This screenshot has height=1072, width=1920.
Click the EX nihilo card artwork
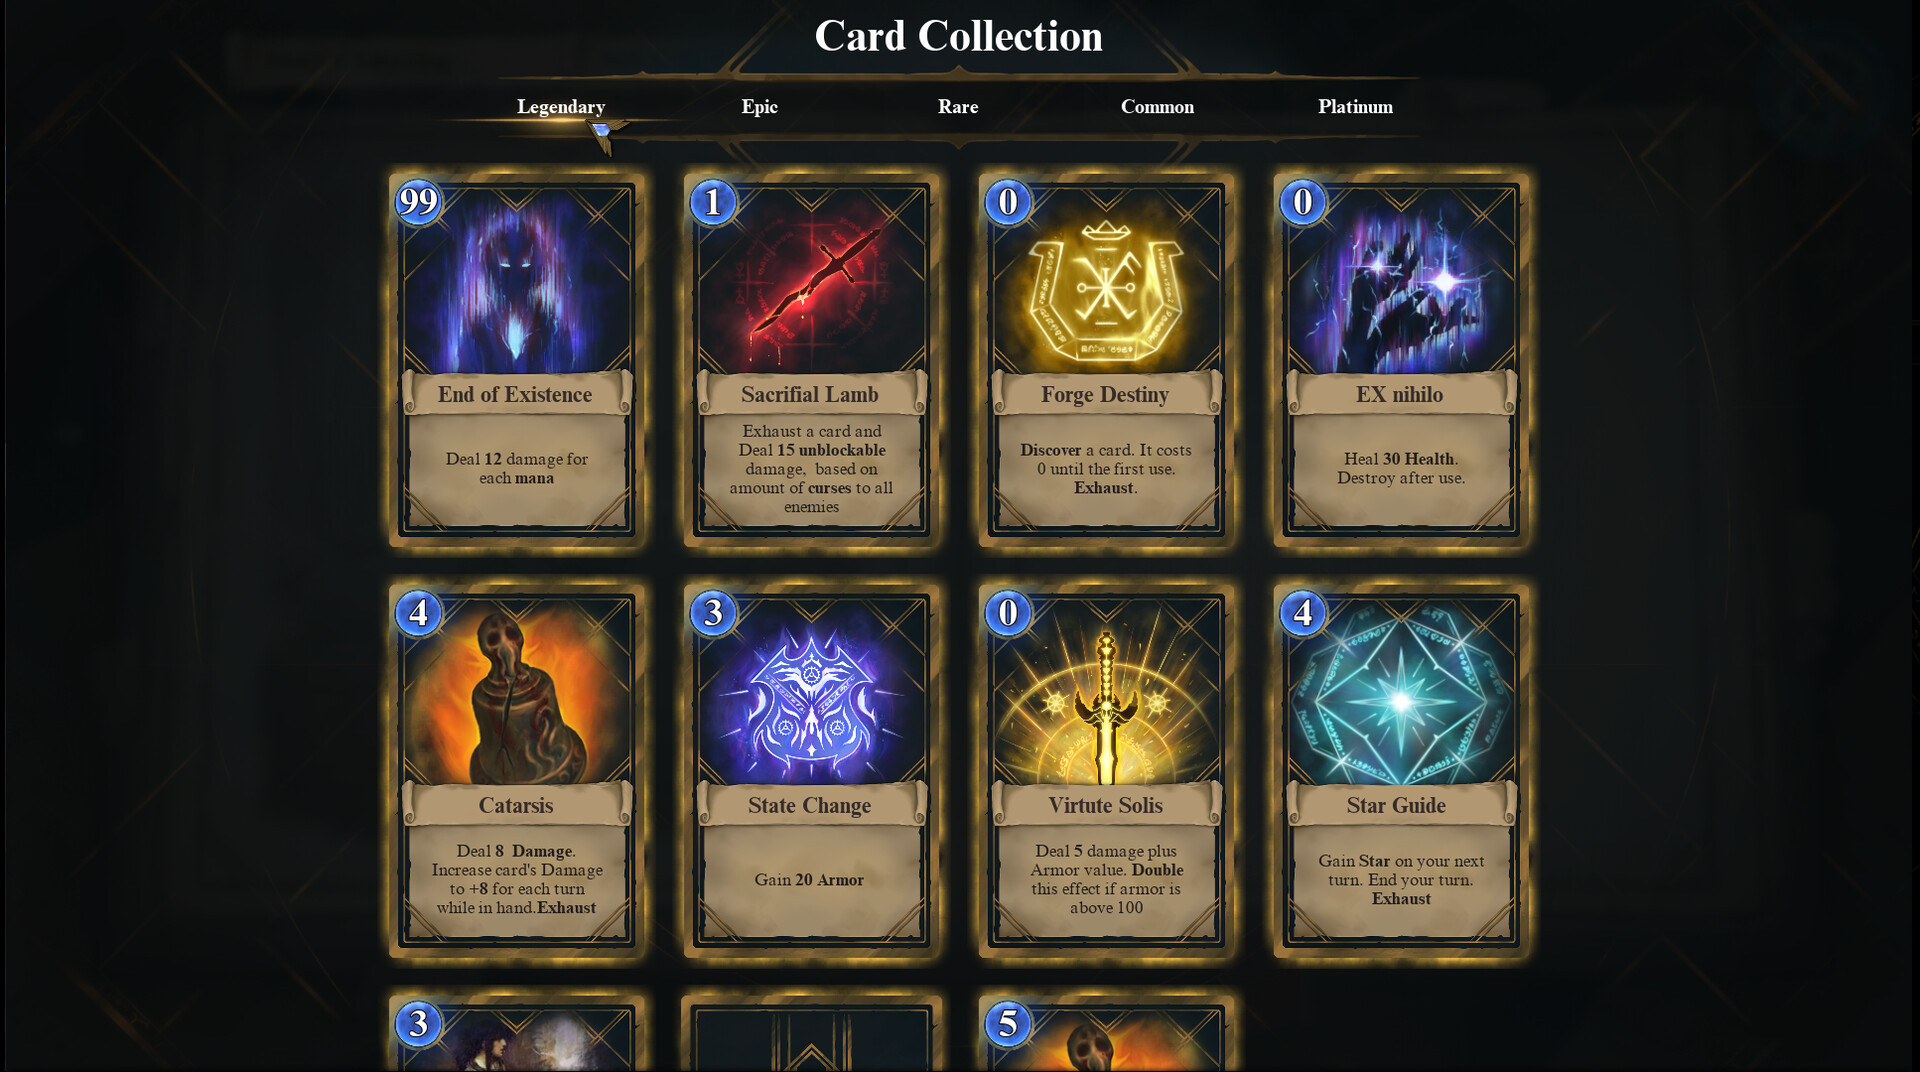(x=1401, y=281)
